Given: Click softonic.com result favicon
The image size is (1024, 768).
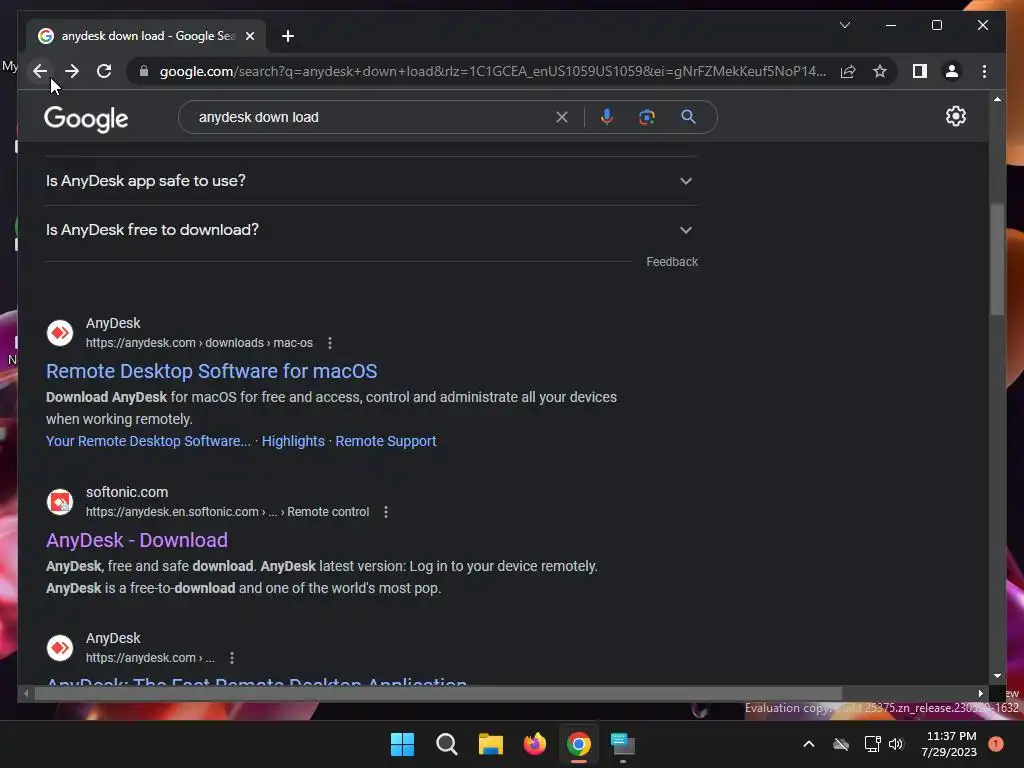Looking at the screenshot, I should click(60, 502).
